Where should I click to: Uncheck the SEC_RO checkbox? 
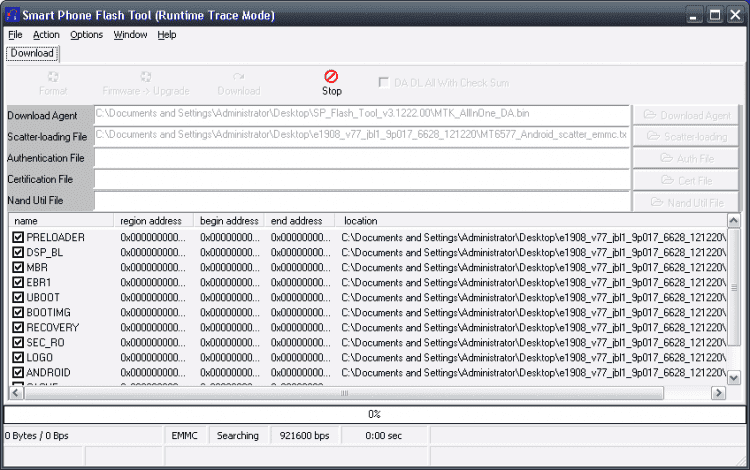(18, 342)
